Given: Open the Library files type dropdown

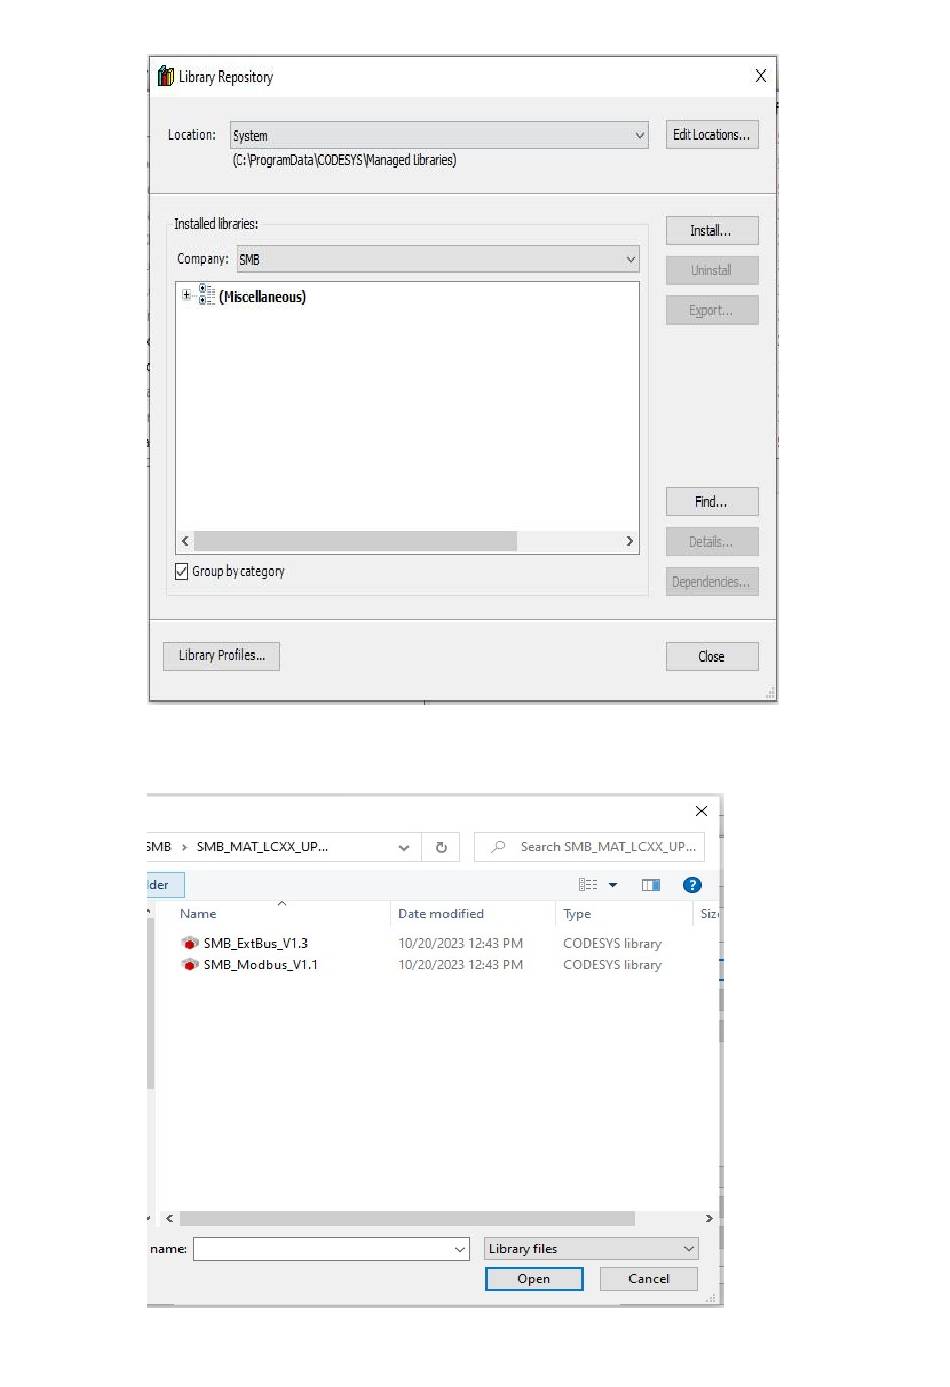Looking at the screenshot, I should coord(591,1249).
